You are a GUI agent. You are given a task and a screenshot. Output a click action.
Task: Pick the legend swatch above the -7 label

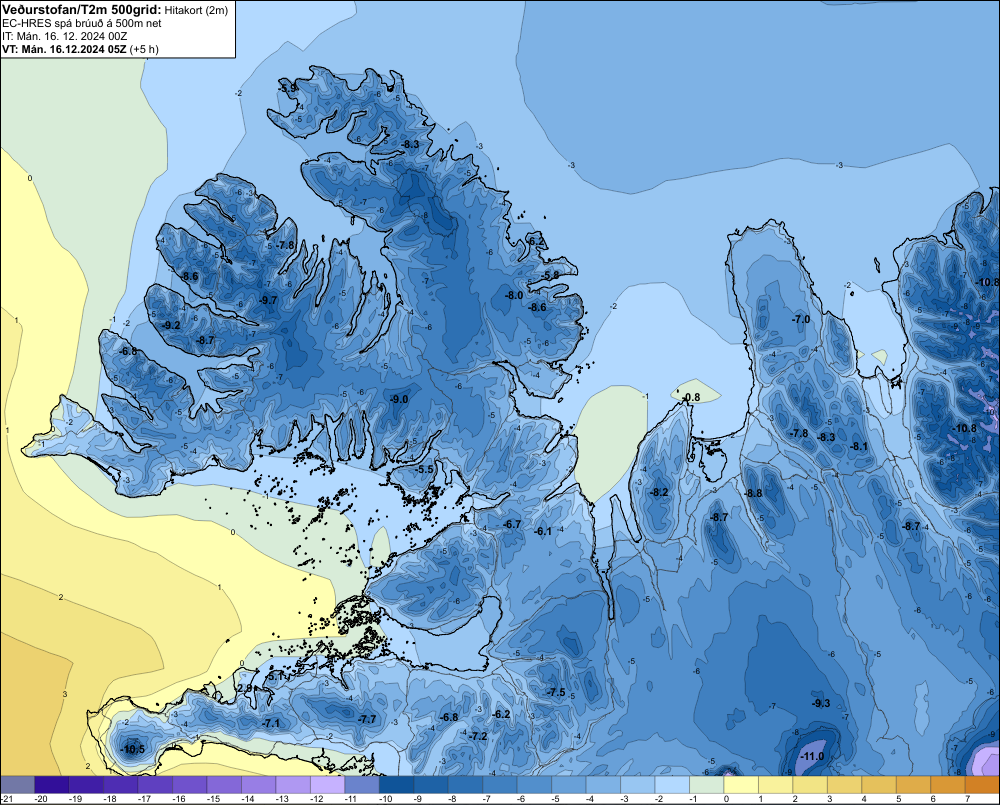point(499,784)
